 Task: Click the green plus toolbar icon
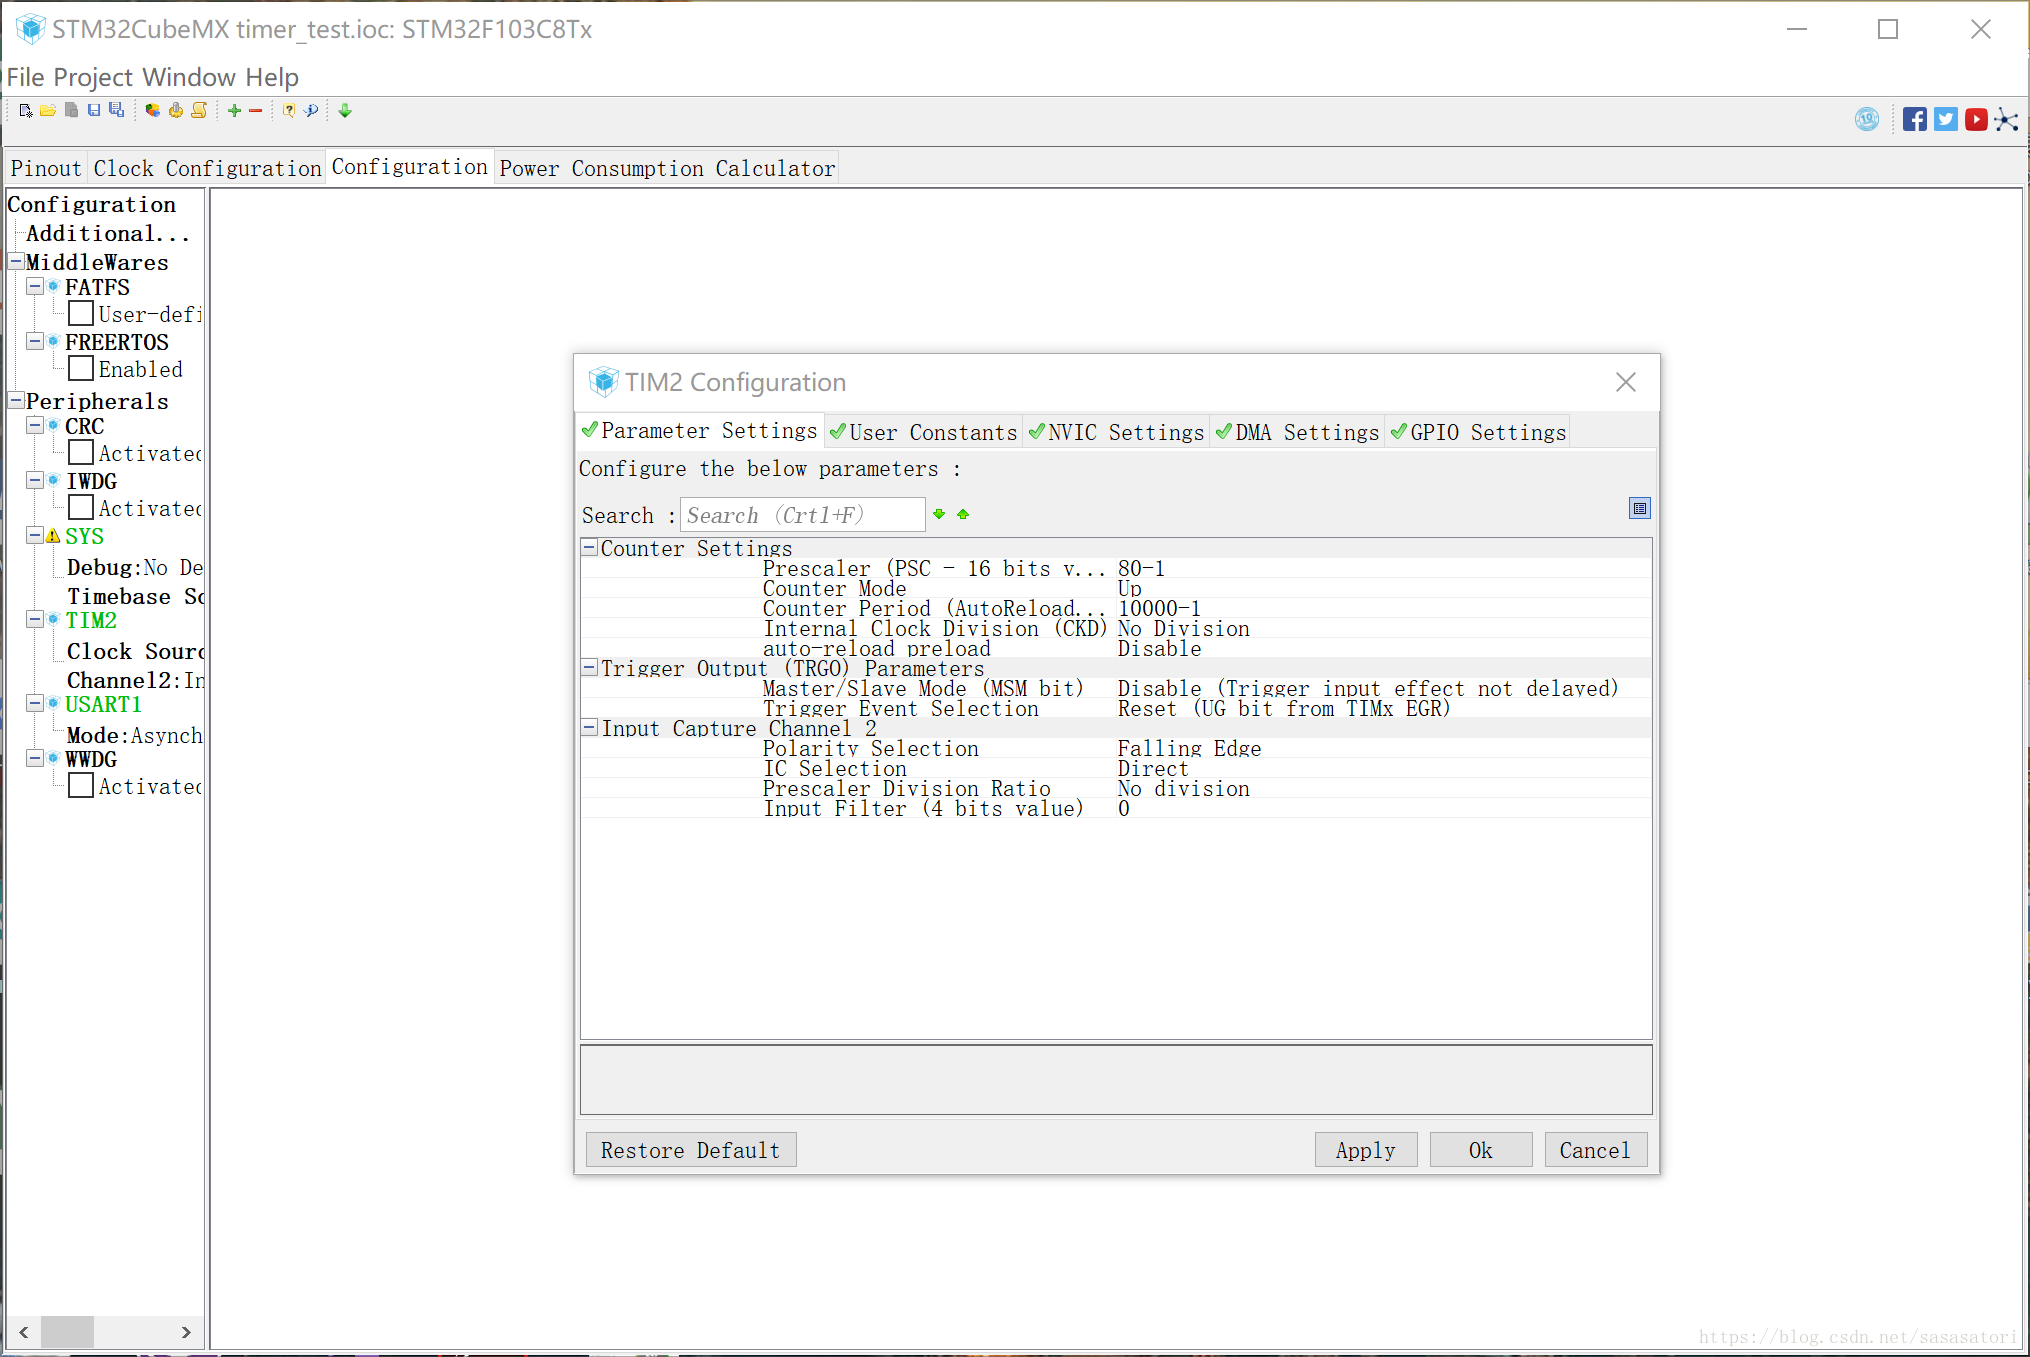(x=234, y=111)
